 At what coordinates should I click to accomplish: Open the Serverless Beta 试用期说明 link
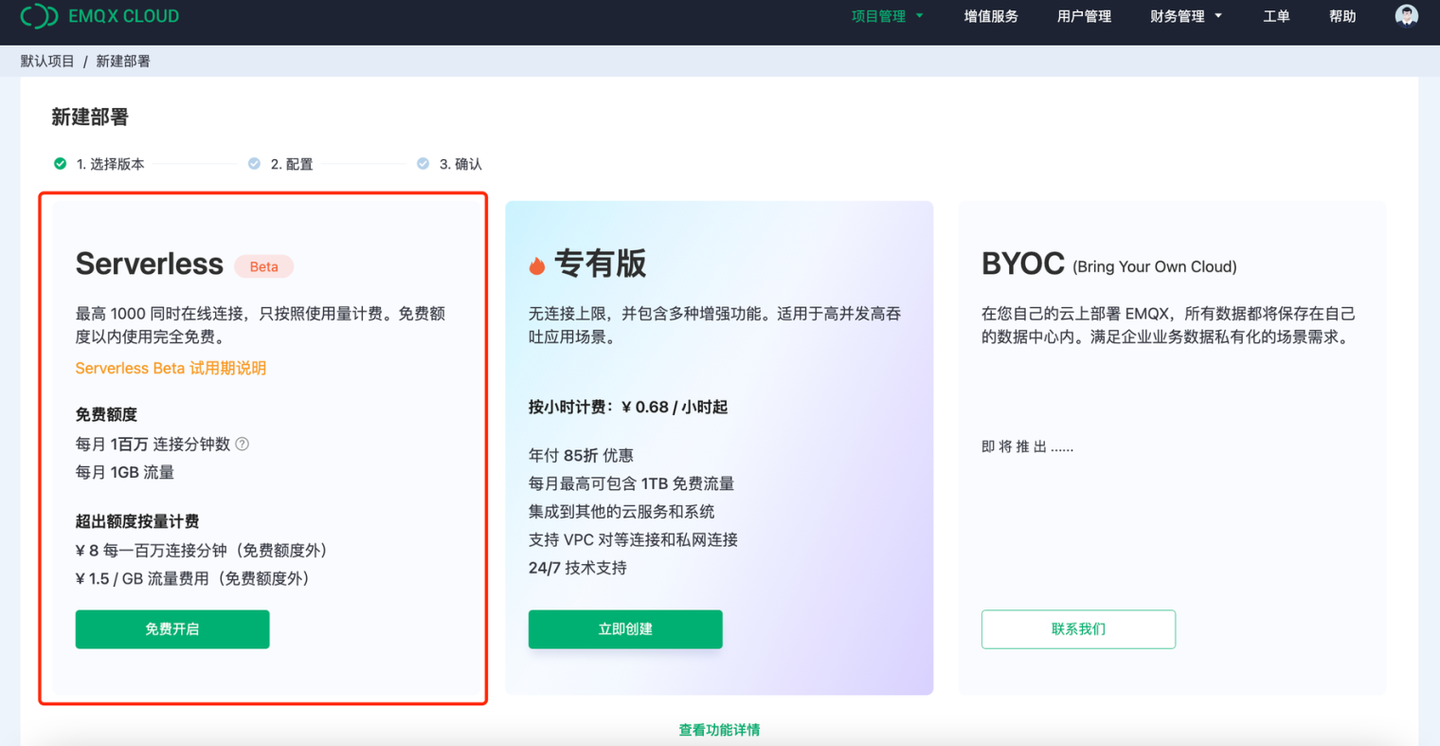[171, 368]
